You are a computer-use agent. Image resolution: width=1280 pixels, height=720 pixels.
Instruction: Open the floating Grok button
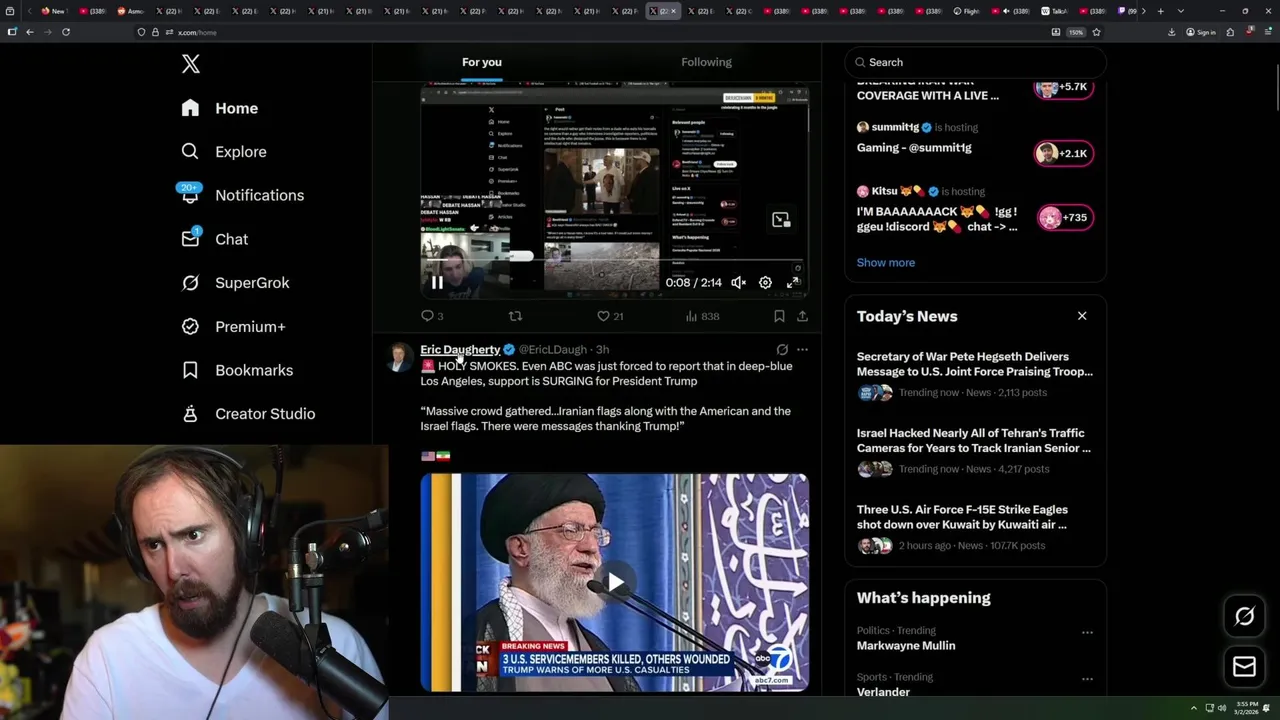pyautogui.click(x=1244, y=617)
